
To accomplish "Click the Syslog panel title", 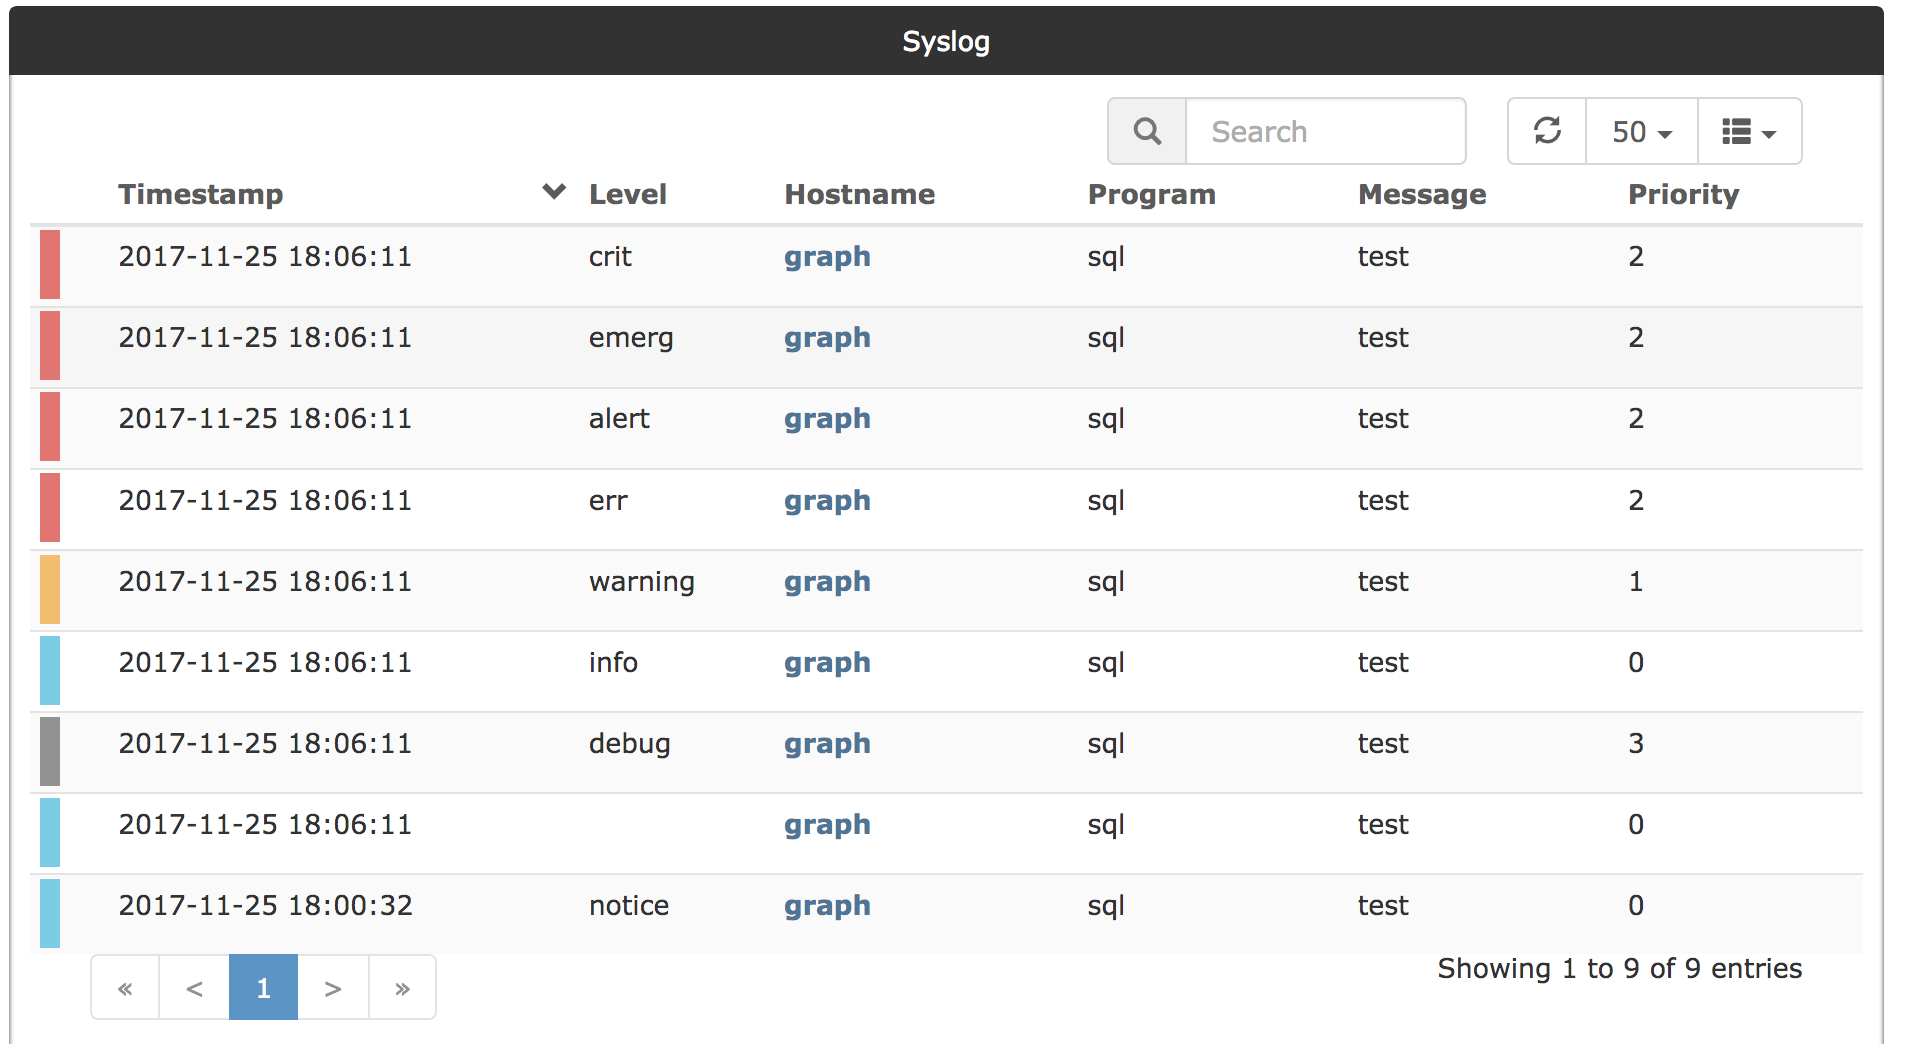I will [946, 42].
